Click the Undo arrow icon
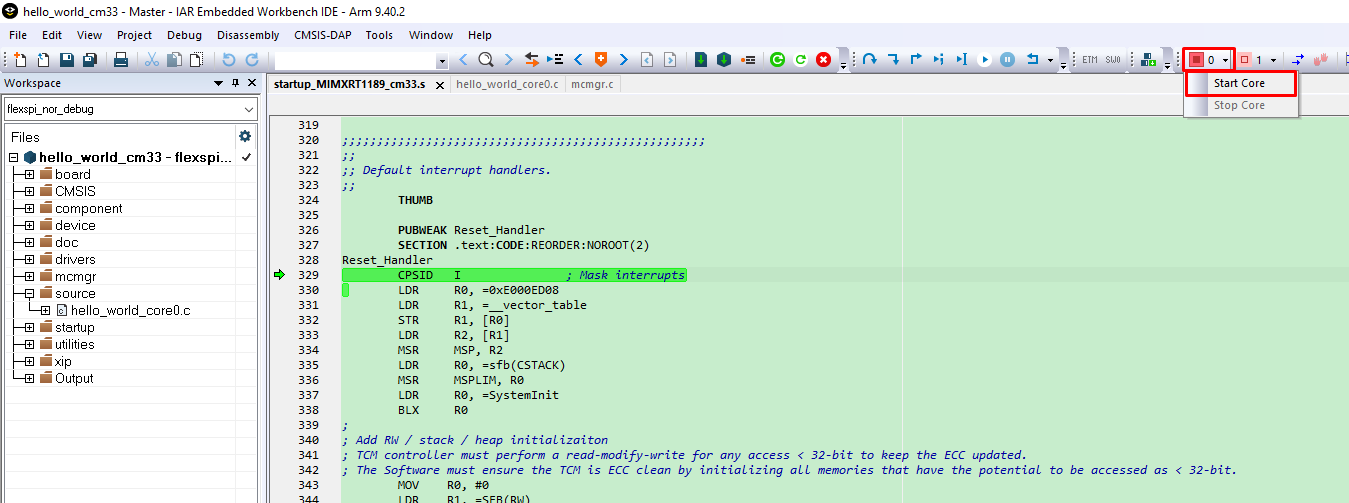This screenshot has height=503, width=1349. (228, 60)
